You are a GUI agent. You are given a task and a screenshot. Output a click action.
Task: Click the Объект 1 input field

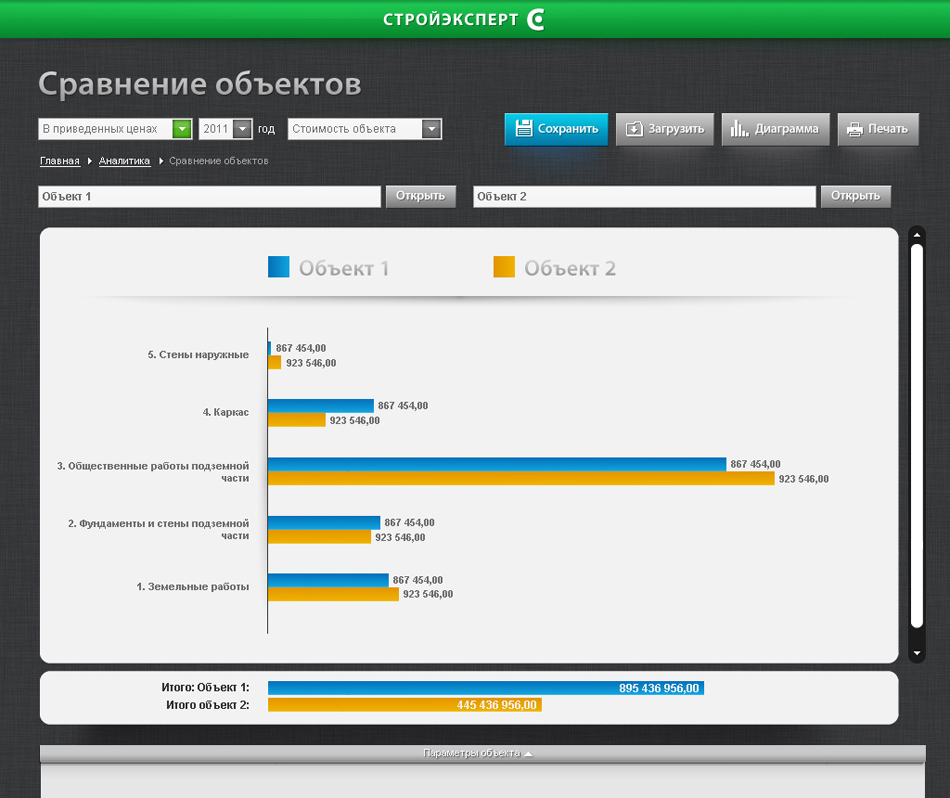coord(210,196)
